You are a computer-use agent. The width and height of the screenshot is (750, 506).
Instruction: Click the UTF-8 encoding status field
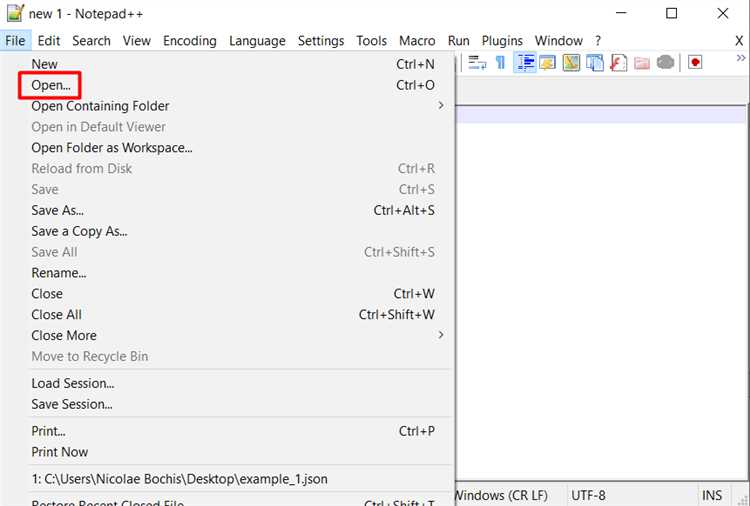(588, 495)
